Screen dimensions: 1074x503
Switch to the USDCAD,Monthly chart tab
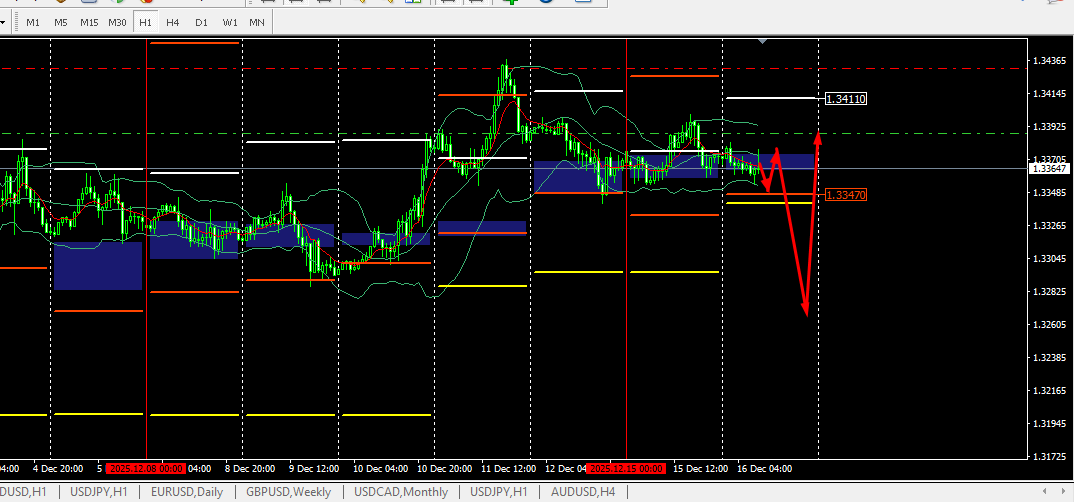coord(401,492)
